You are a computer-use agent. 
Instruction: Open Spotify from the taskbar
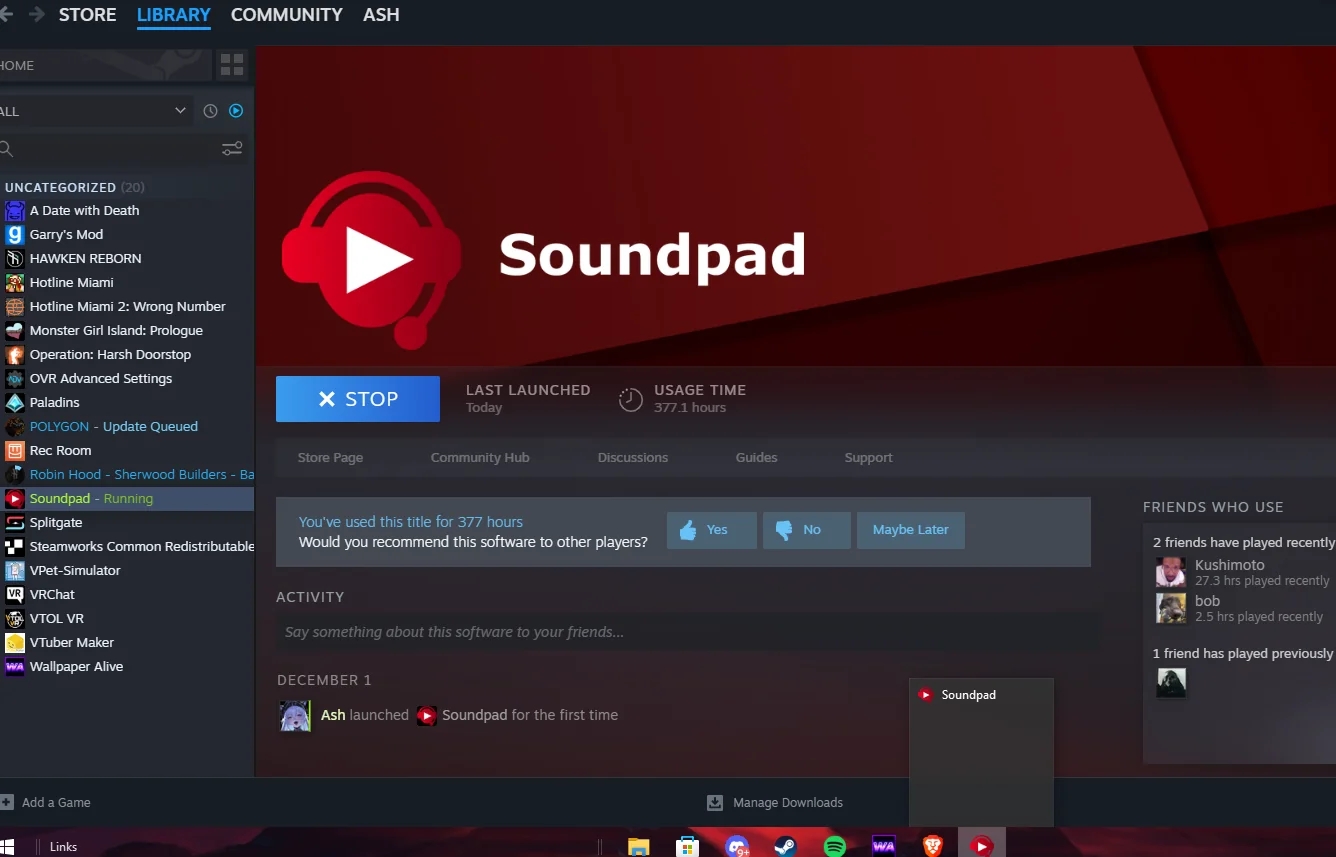coord(835,846)
